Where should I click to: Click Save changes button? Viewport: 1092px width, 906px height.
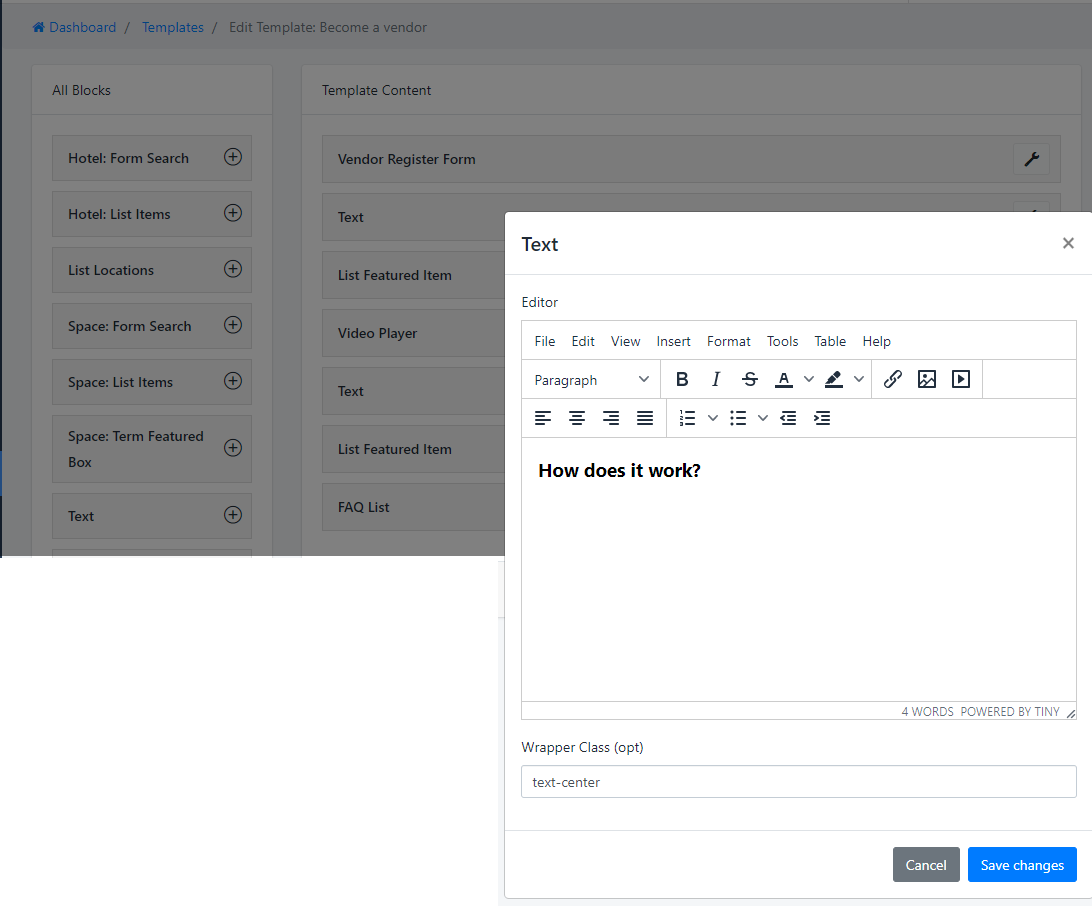[x=1021, y=865]
